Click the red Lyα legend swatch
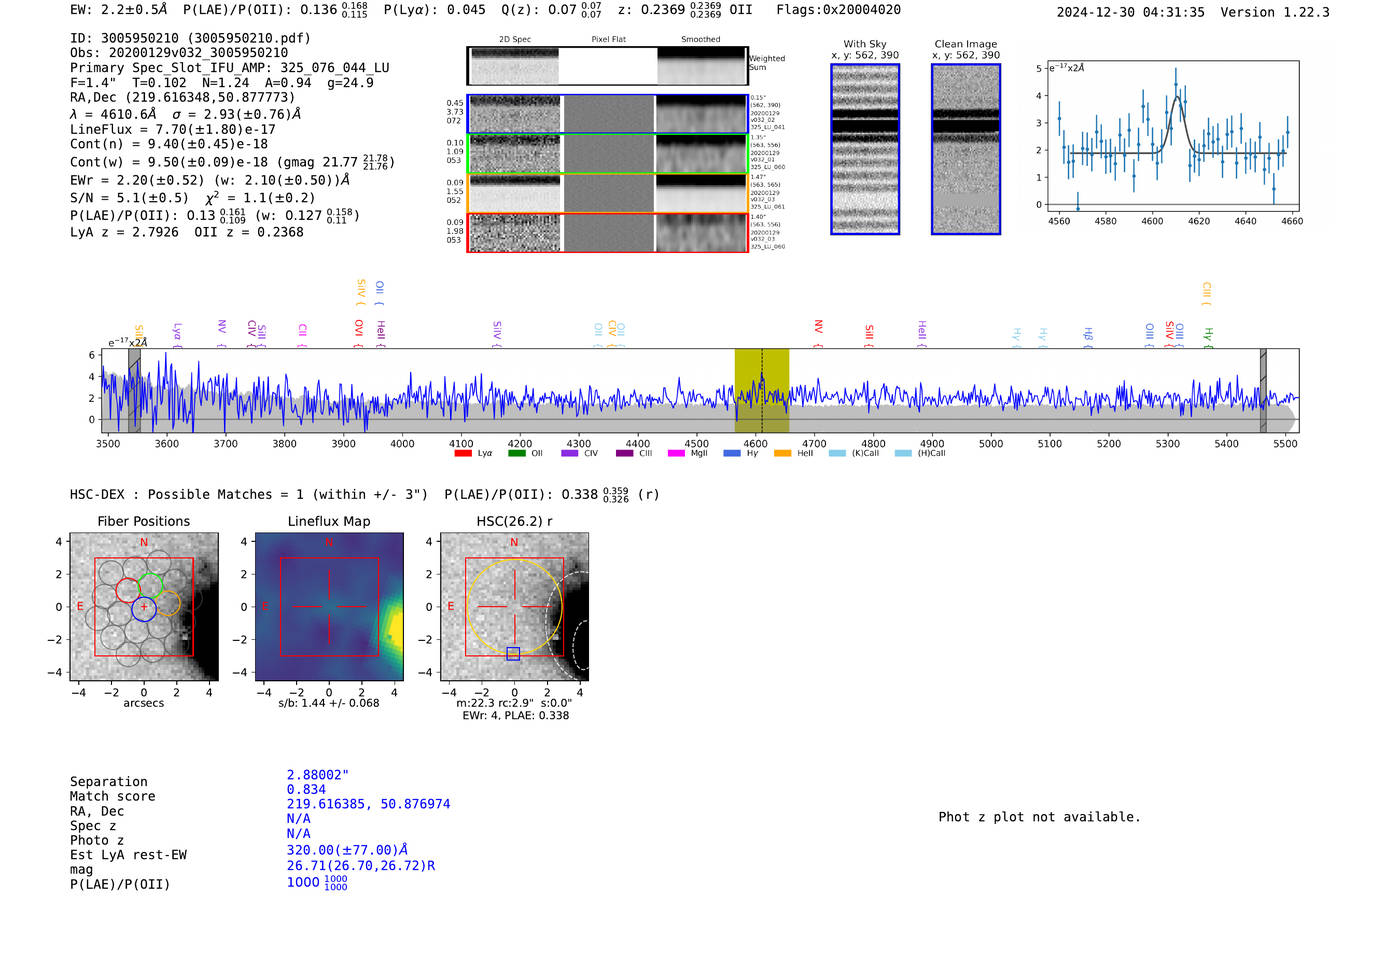The image size is (1400, 953). click(x=463, y=453)
